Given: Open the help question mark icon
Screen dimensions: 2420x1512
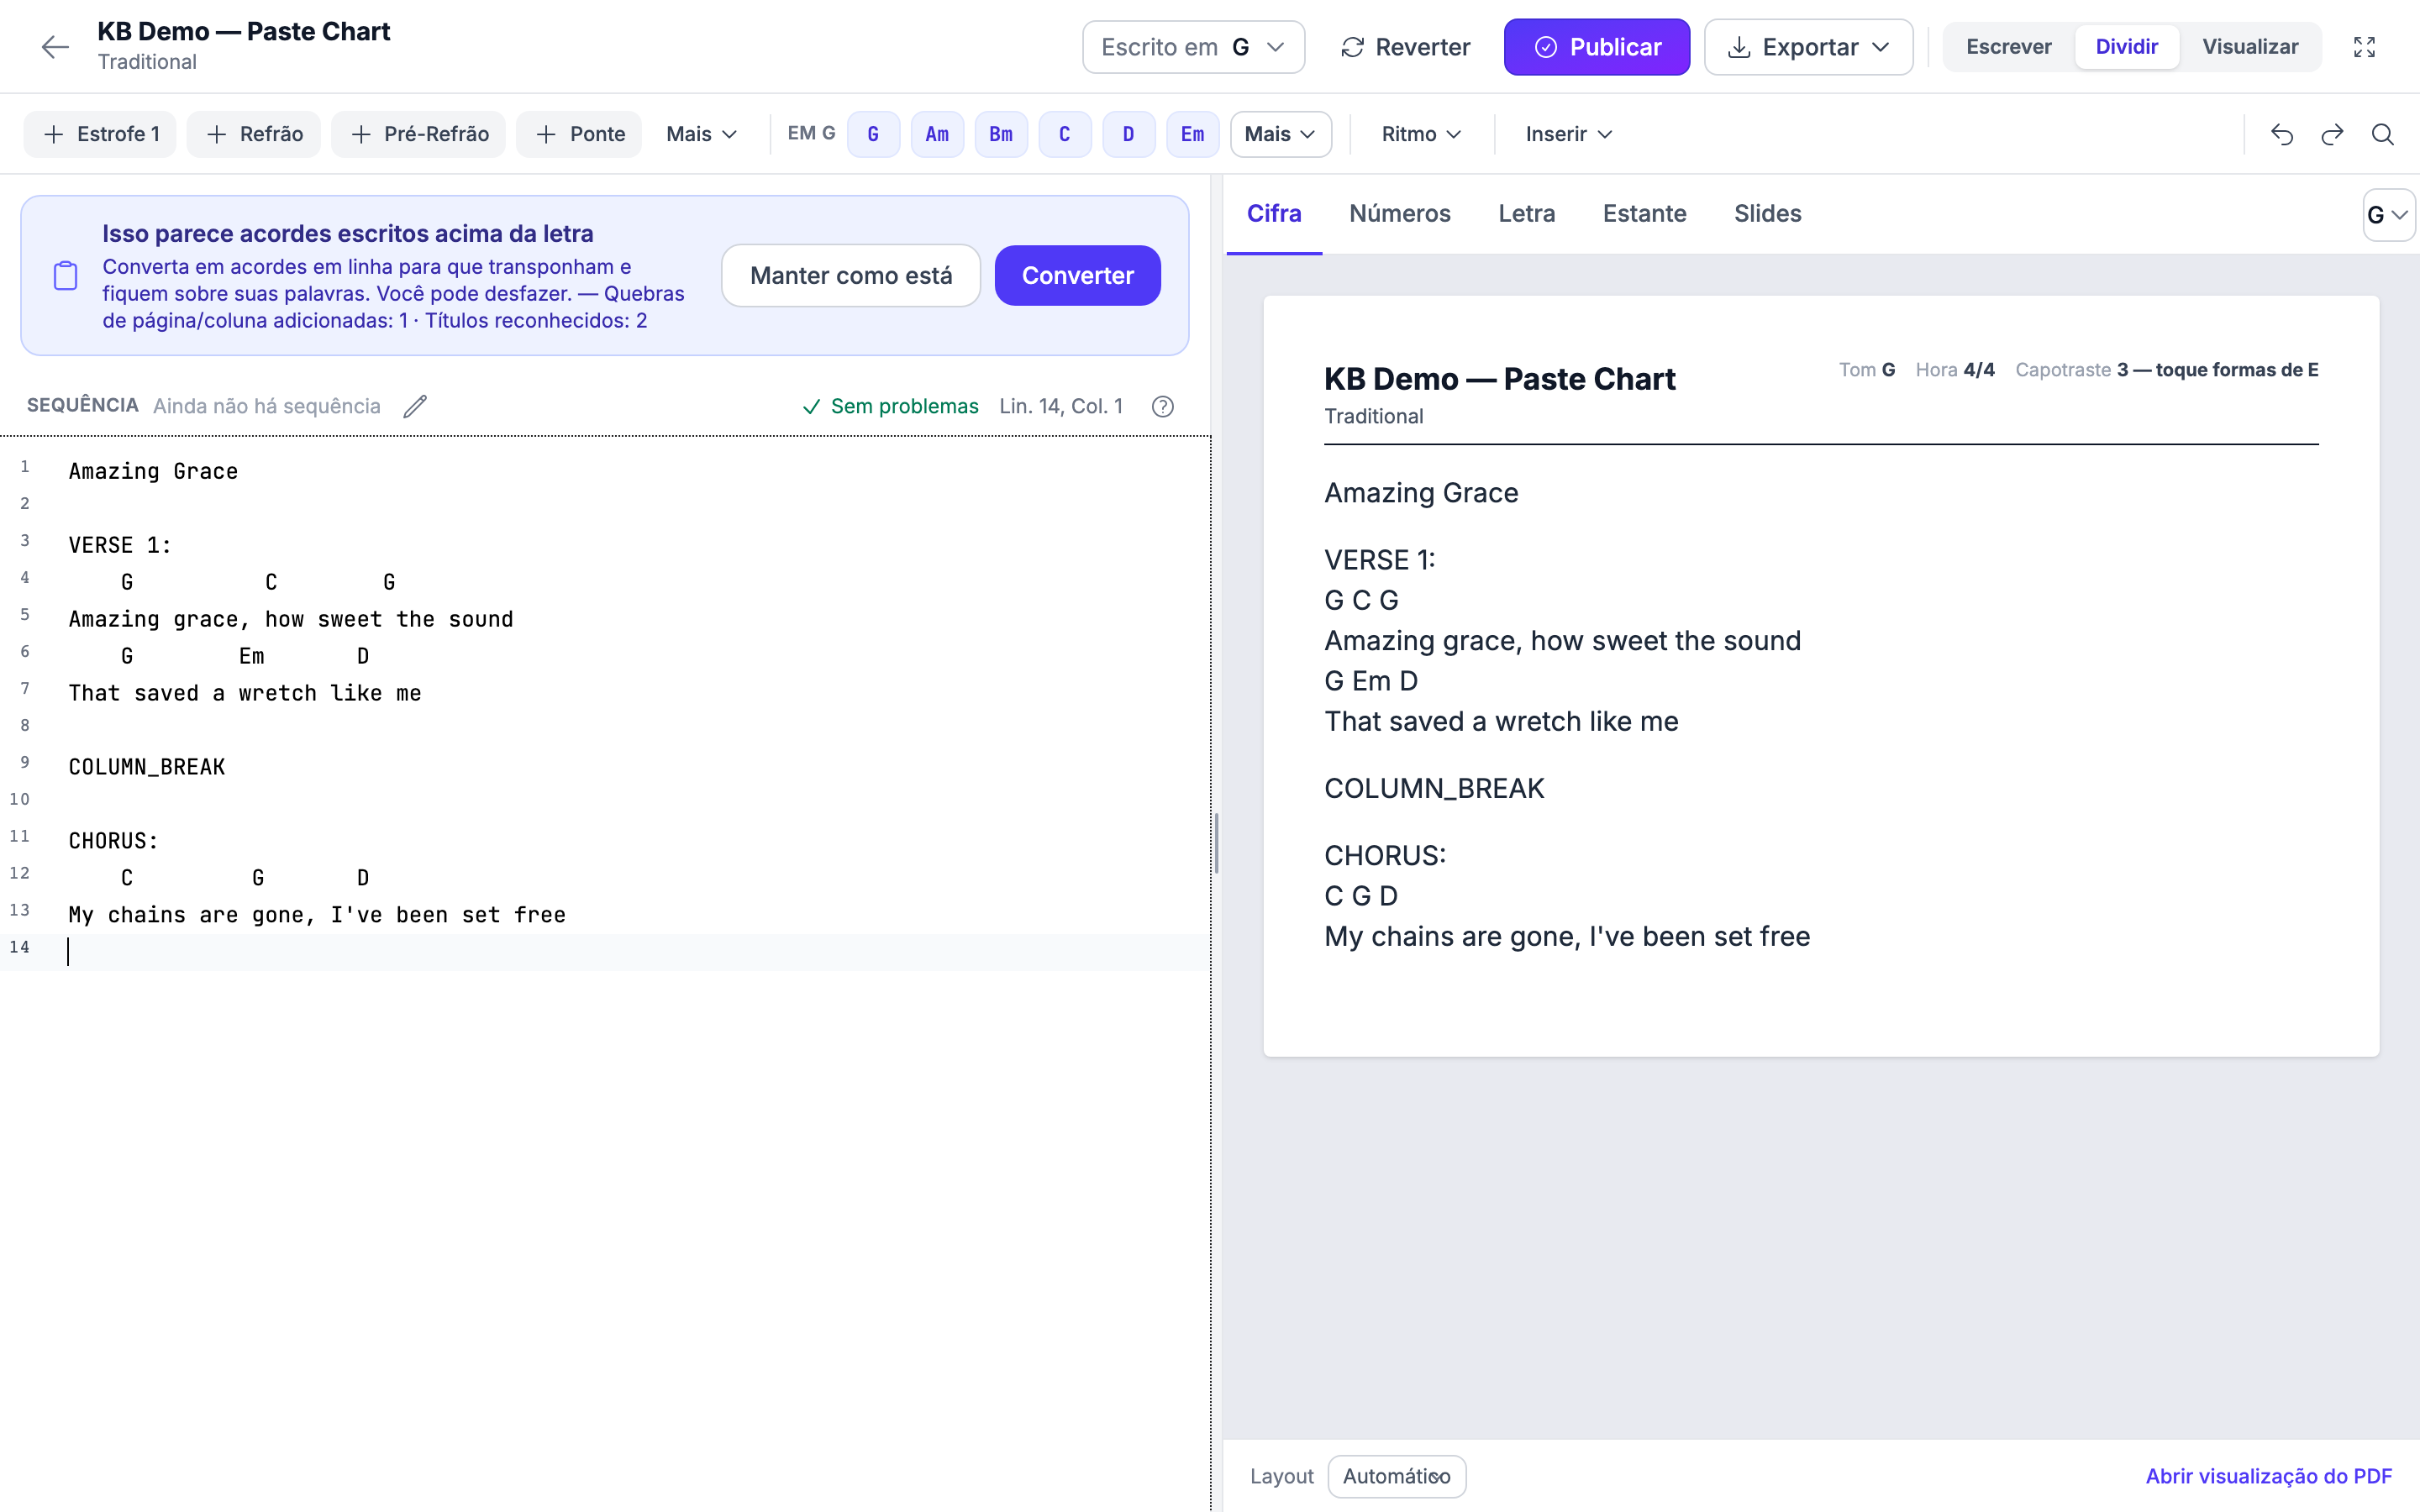Looking at the screenshot, I should pyautogui.click(x=1162, y=406).
